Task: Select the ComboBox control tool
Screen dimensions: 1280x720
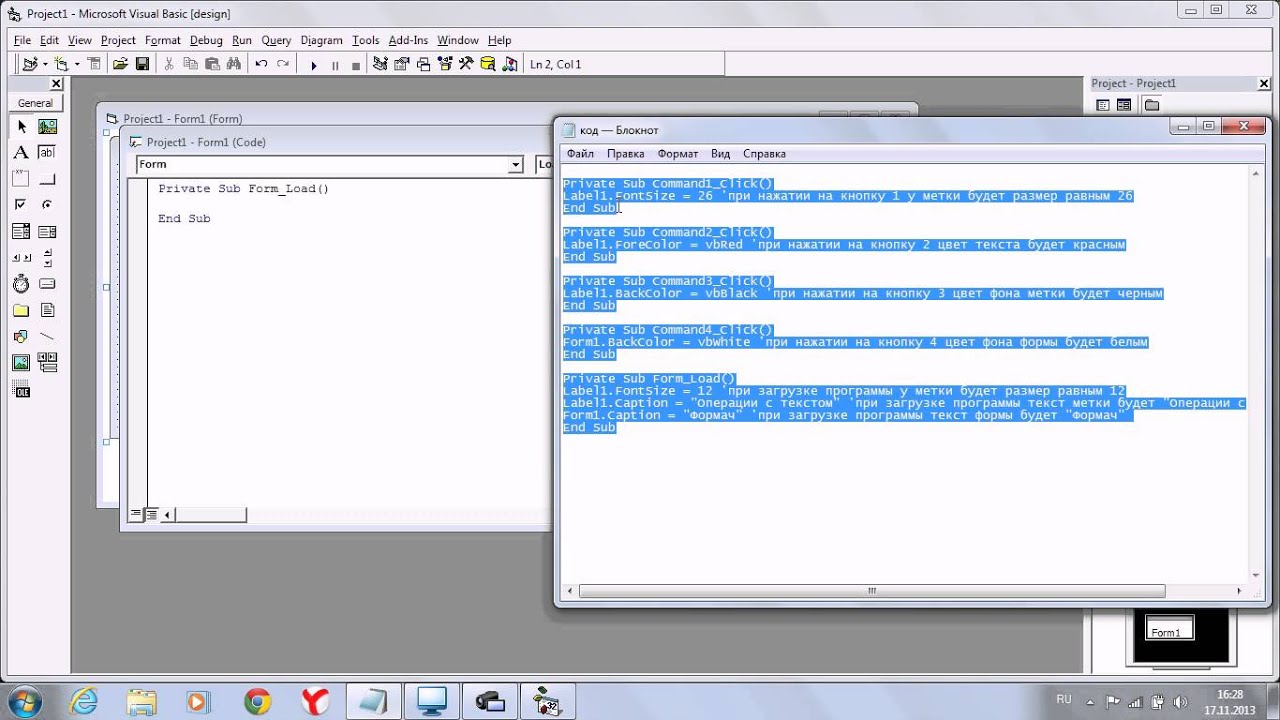Action: tap(21, 232)
